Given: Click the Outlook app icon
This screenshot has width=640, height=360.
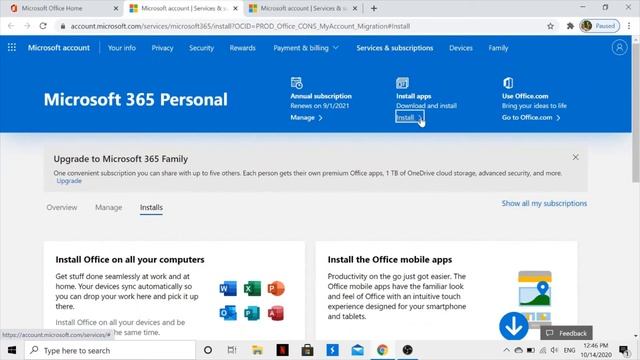Looking at the screenshot, I should point(228,313).
